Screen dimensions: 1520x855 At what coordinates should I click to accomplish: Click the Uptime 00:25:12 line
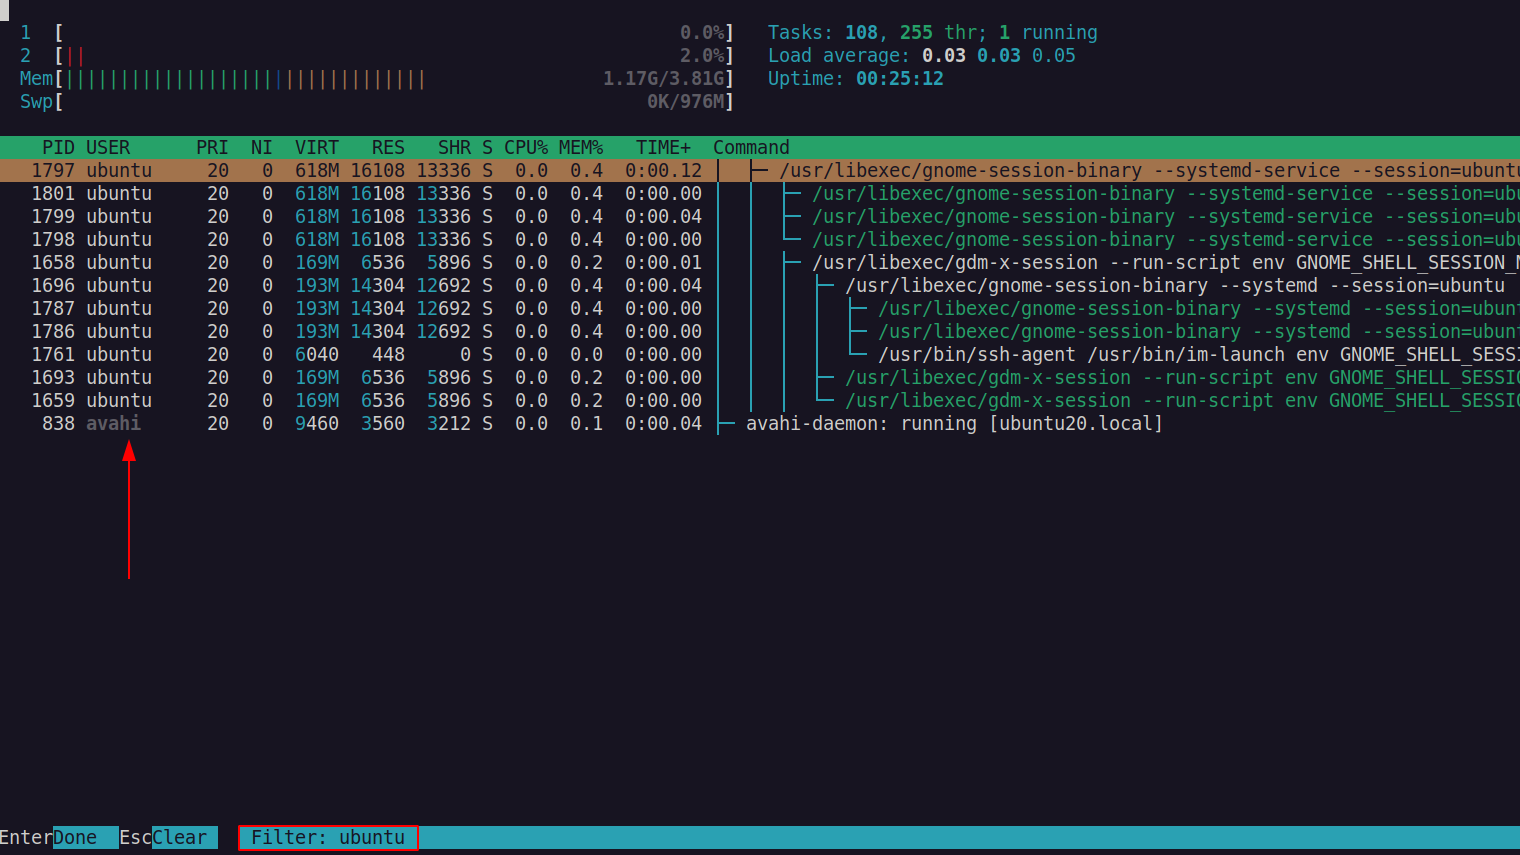855,79
